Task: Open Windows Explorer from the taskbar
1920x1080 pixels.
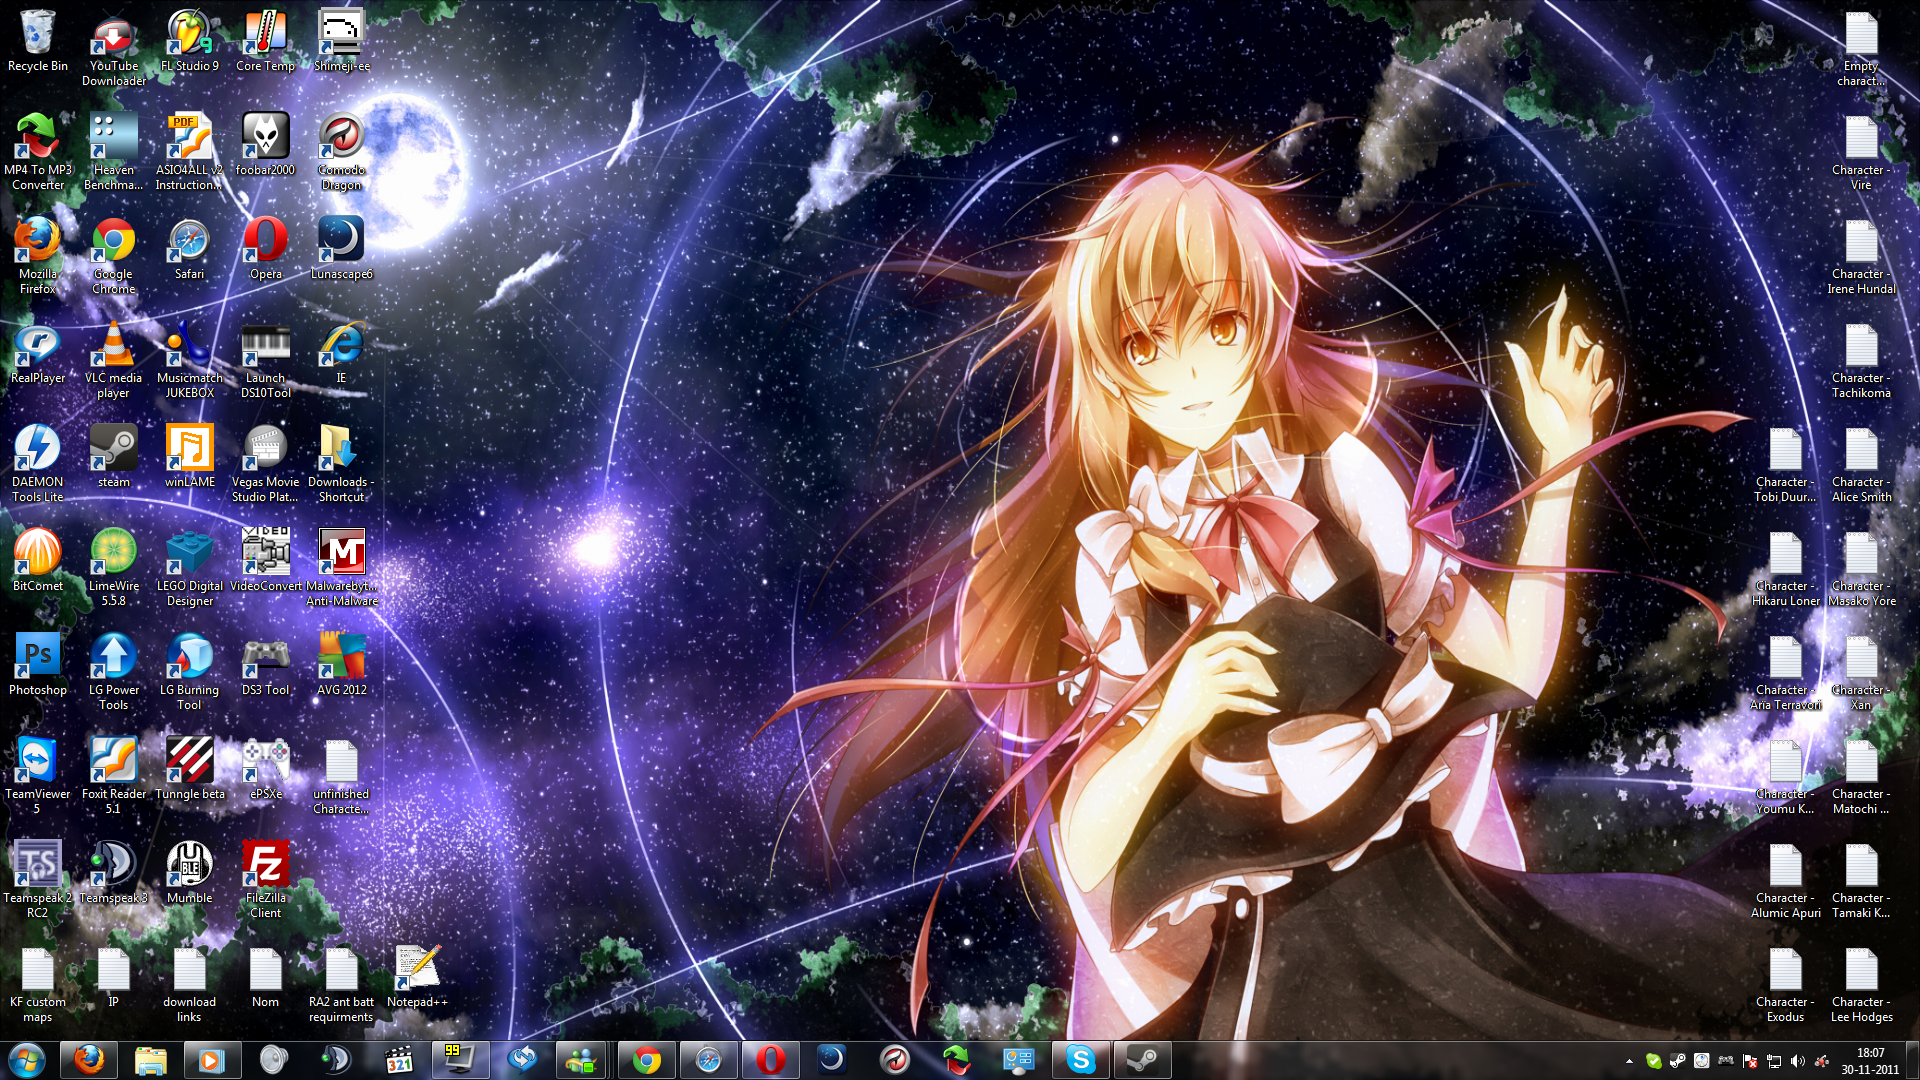Action: [x=150, y=1059]
